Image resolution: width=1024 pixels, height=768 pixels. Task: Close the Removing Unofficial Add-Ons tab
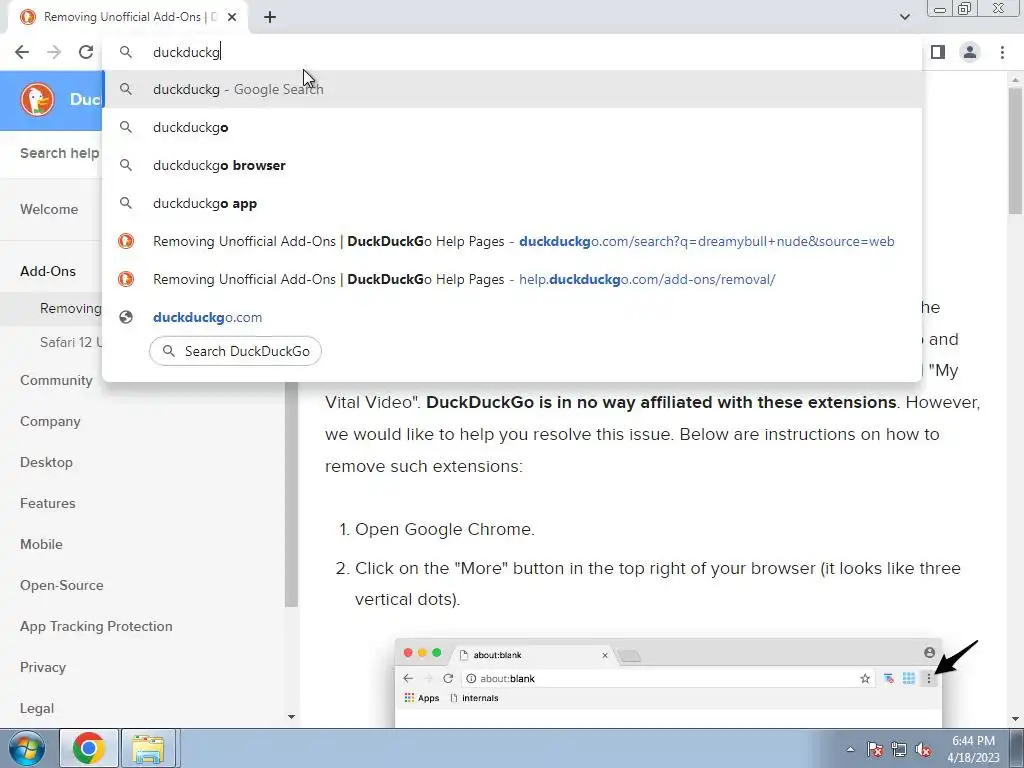pos(232,17)
